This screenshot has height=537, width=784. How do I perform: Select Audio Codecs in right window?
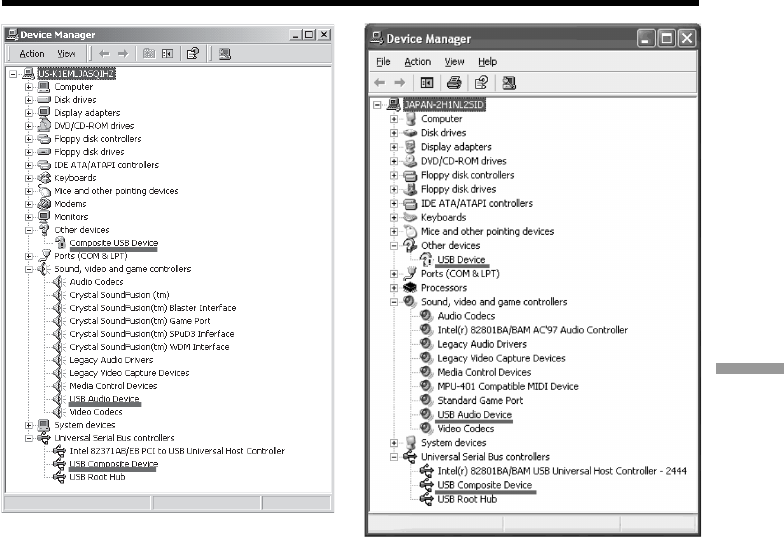[466, 316]
